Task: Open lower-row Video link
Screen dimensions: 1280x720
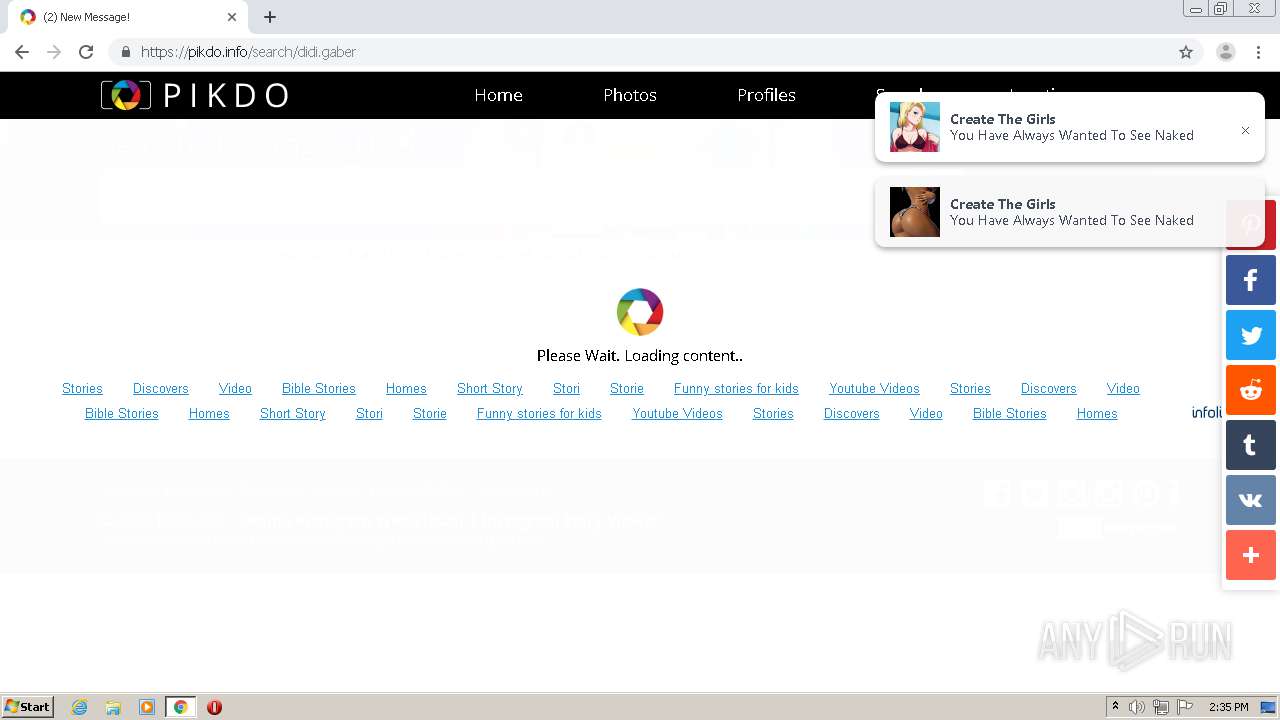Action: (x=926, y=413)
